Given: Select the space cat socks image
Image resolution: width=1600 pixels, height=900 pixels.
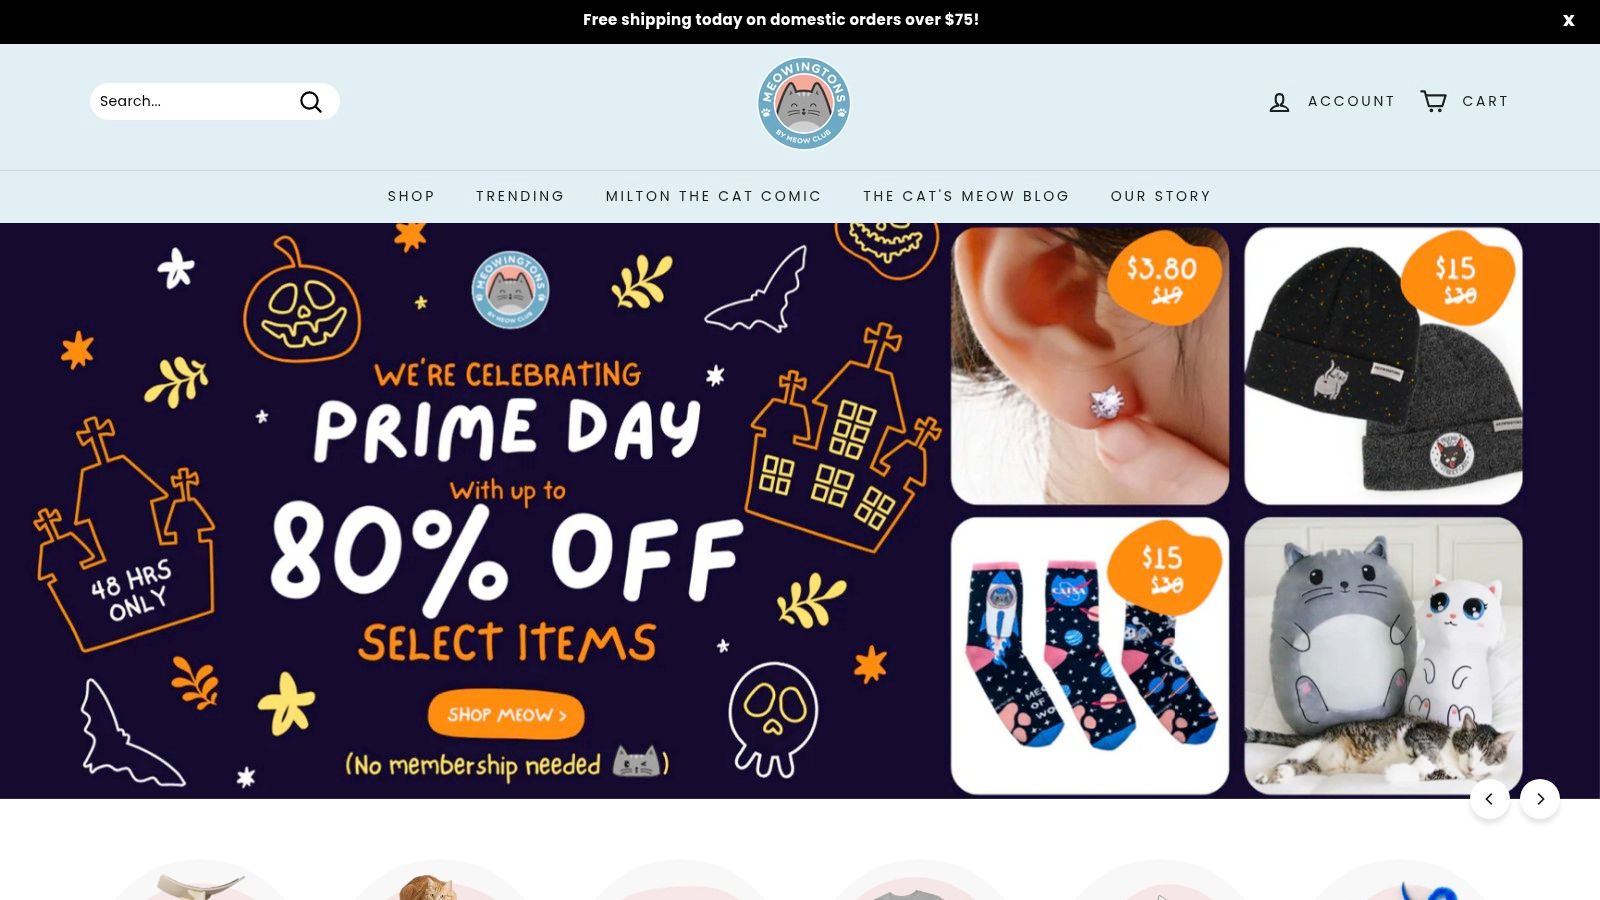Looking at the screenshot, I should point(1090,656).
